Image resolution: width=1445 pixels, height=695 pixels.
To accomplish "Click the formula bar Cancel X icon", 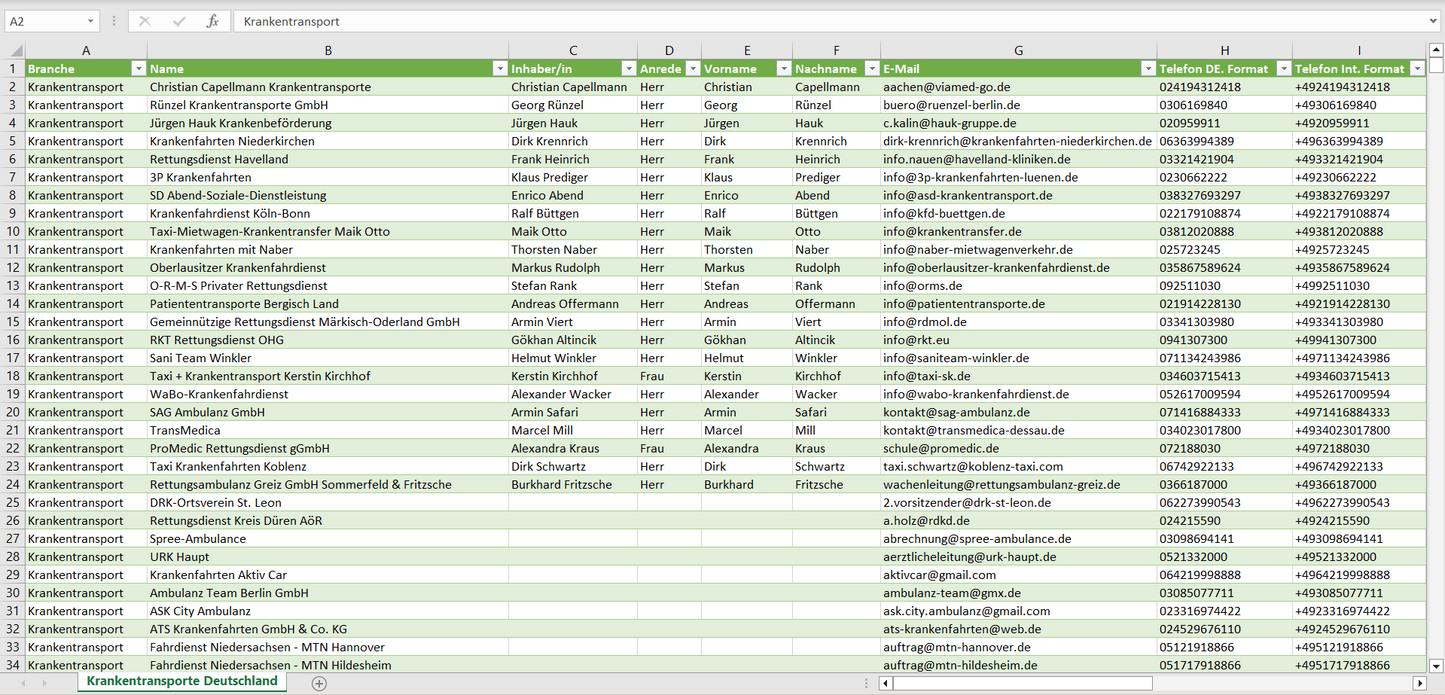I will pos(145,21).
